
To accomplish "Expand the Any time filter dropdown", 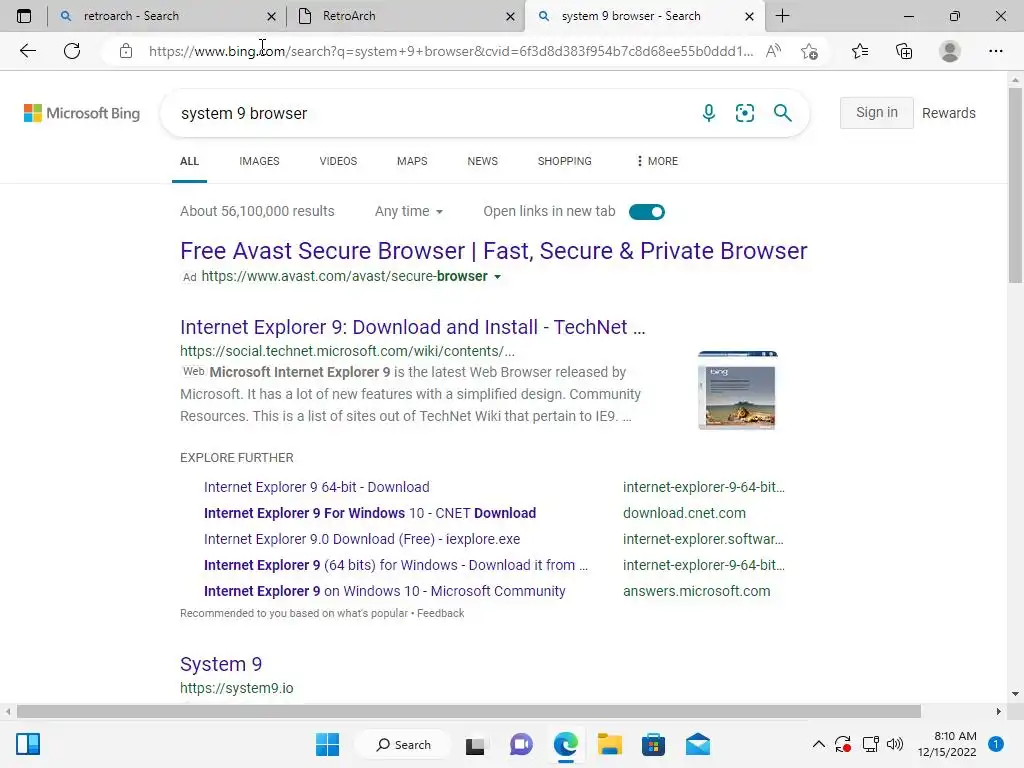I will [409, 211].
